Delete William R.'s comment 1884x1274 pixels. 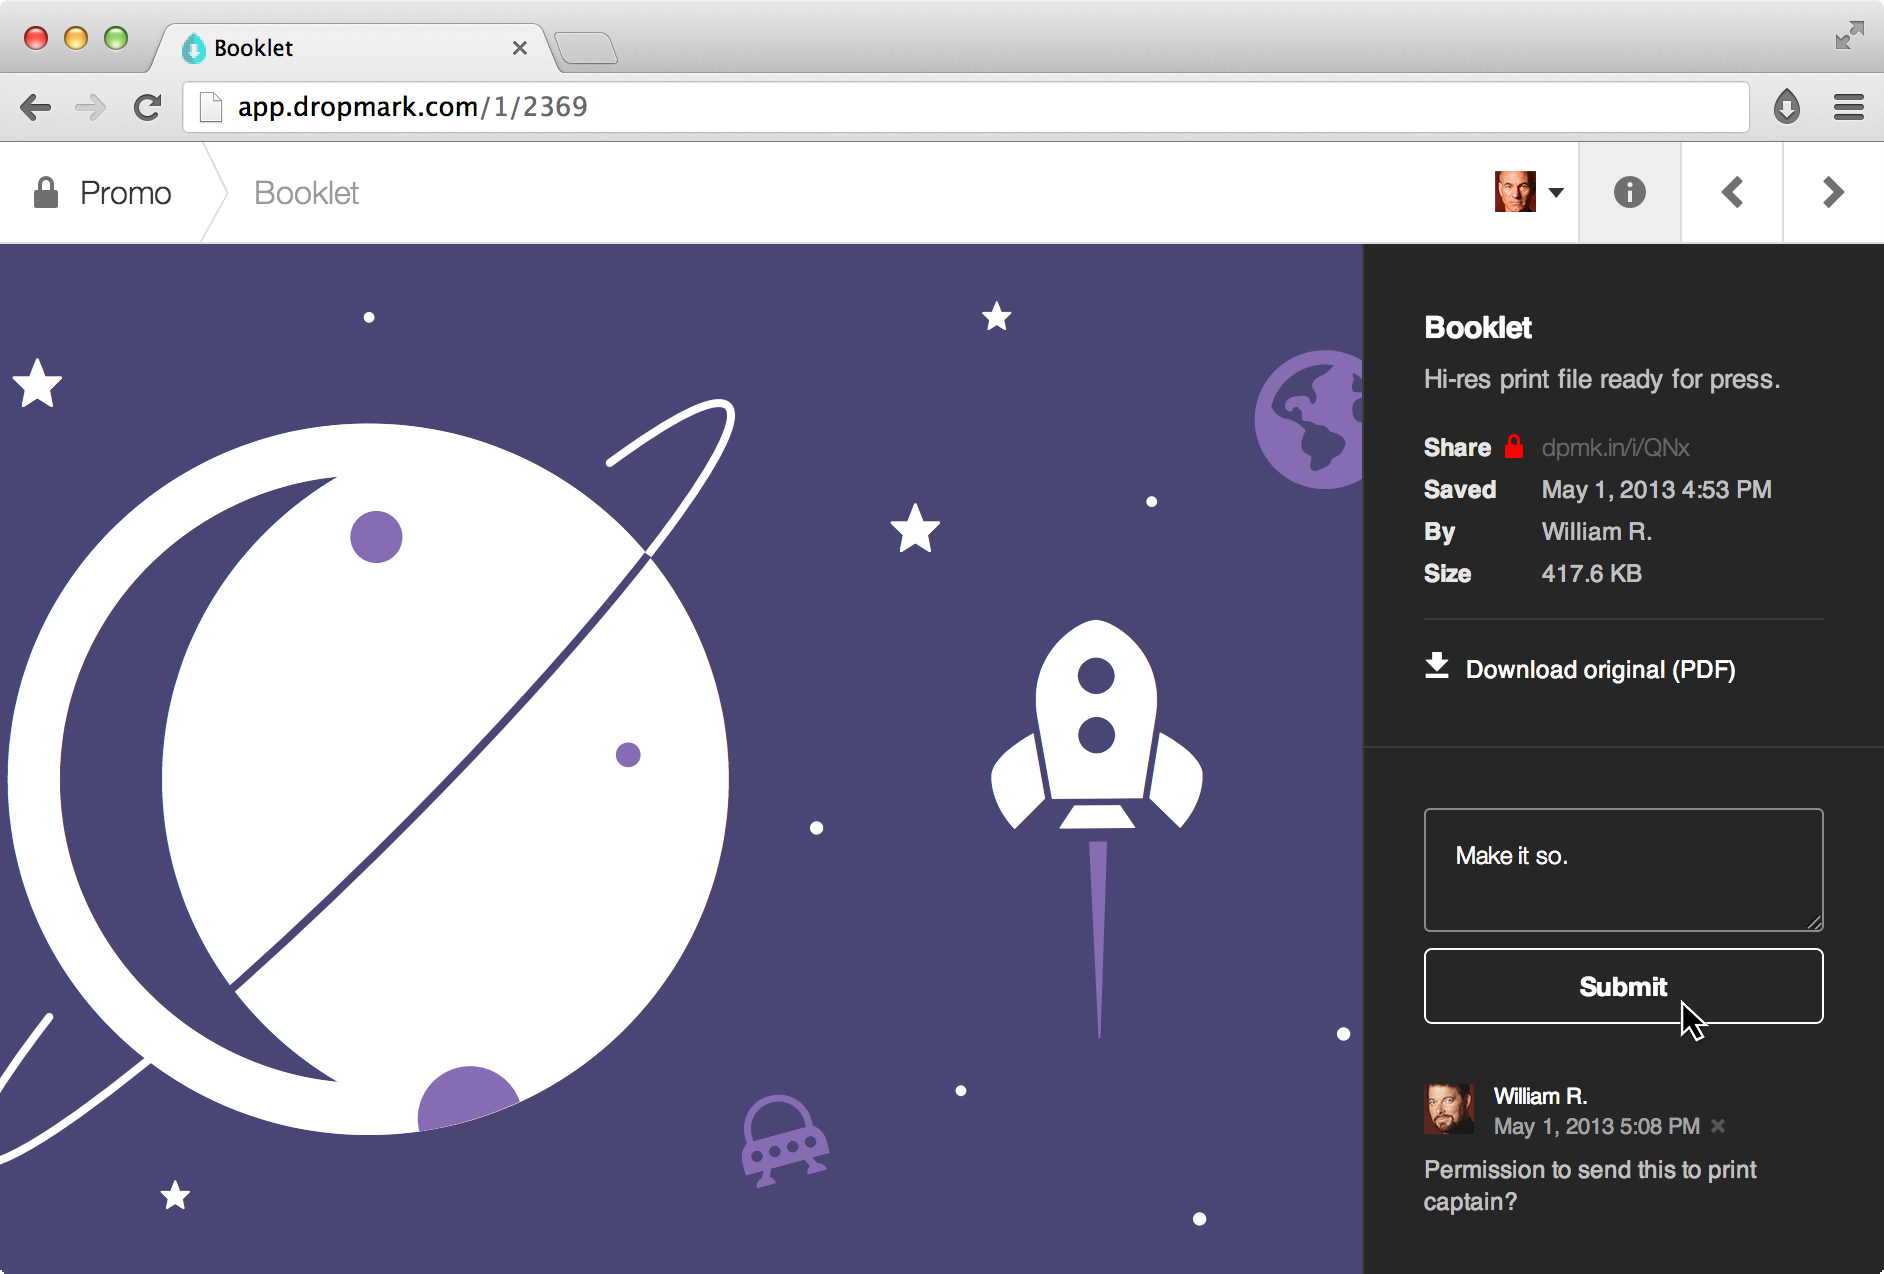pos(1718,1126)
